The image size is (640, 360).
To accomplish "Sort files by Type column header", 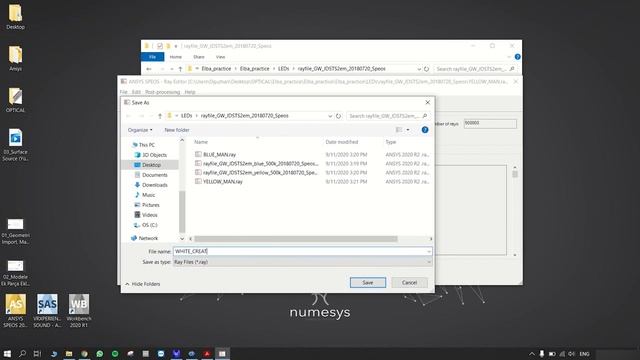I will [391, 142].
